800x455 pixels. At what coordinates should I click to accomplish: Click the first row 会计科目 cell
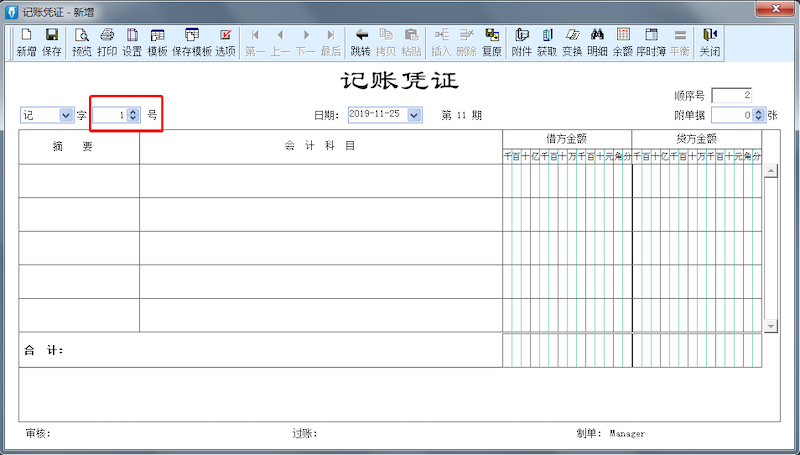pos(321,181)
